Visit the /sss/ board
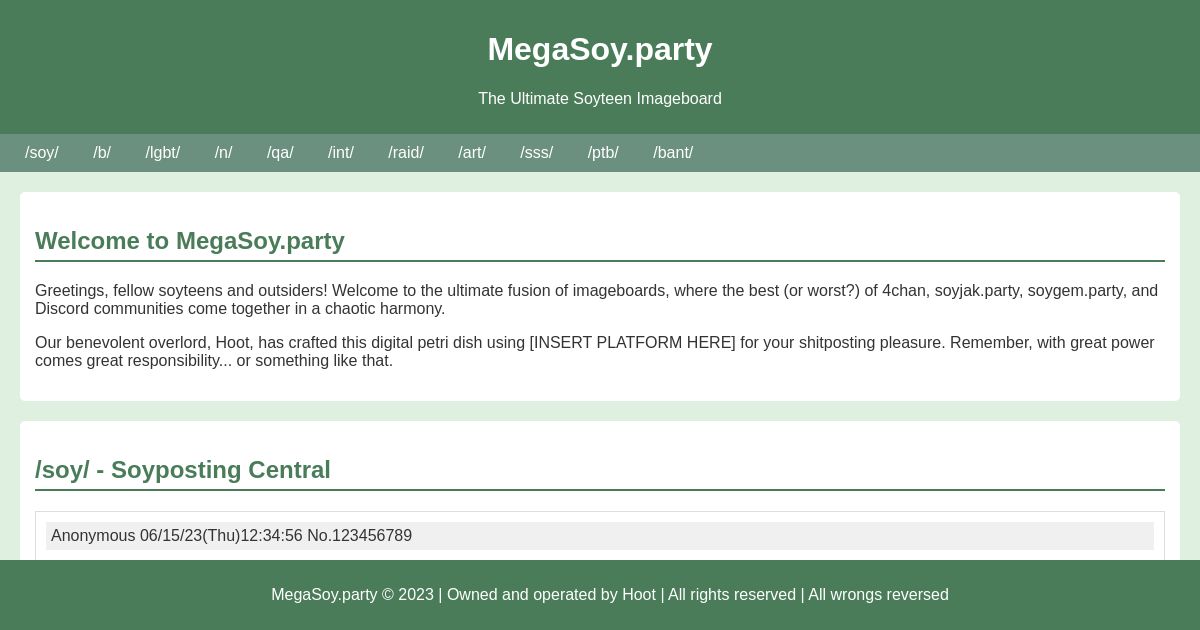The height and width of the screenshot is (630, 1200). (x=536, y=153)
